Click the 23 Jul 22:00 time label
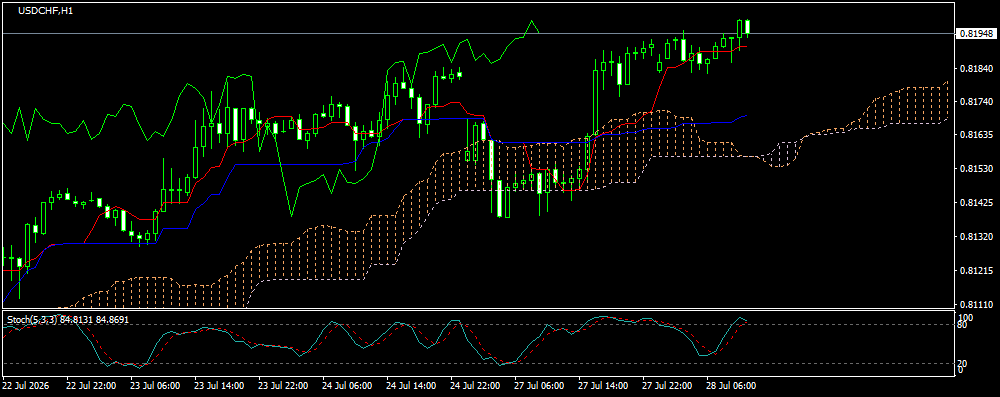Screen dimensions: 1000x397 click(283, 386)
